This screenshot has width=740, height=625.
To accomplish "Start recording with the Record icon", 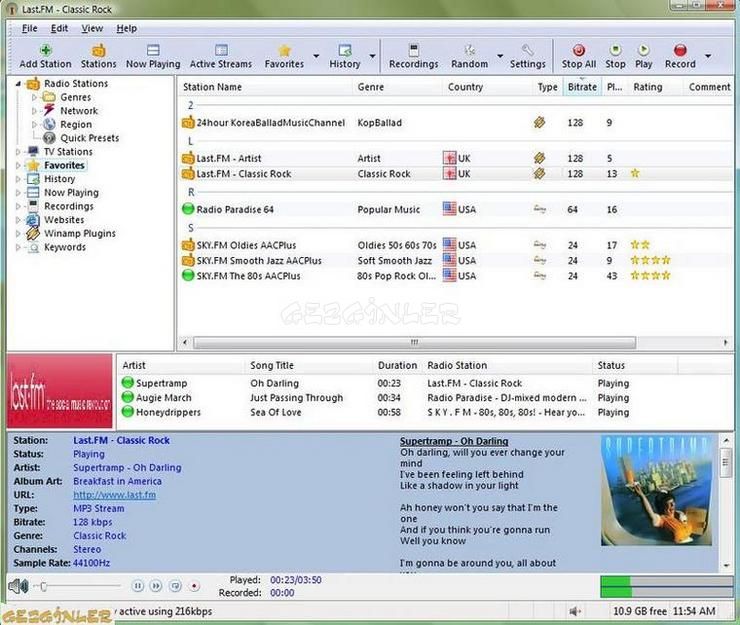I will pyautogui.click(x=680, y=51).
